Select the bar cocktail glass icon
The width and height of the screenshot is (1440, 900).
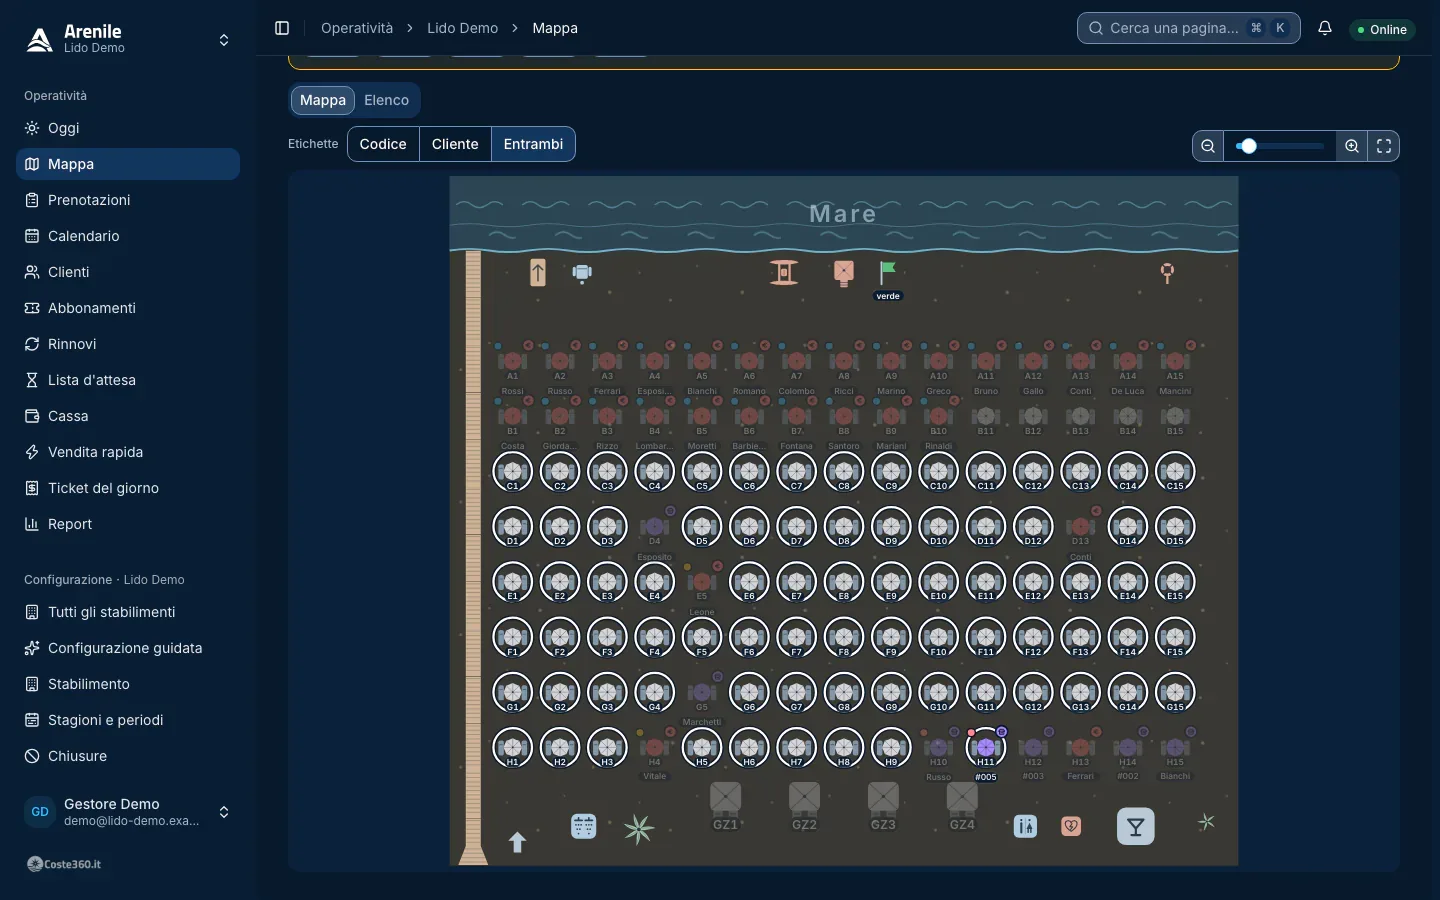click(x=1135, y=826)
